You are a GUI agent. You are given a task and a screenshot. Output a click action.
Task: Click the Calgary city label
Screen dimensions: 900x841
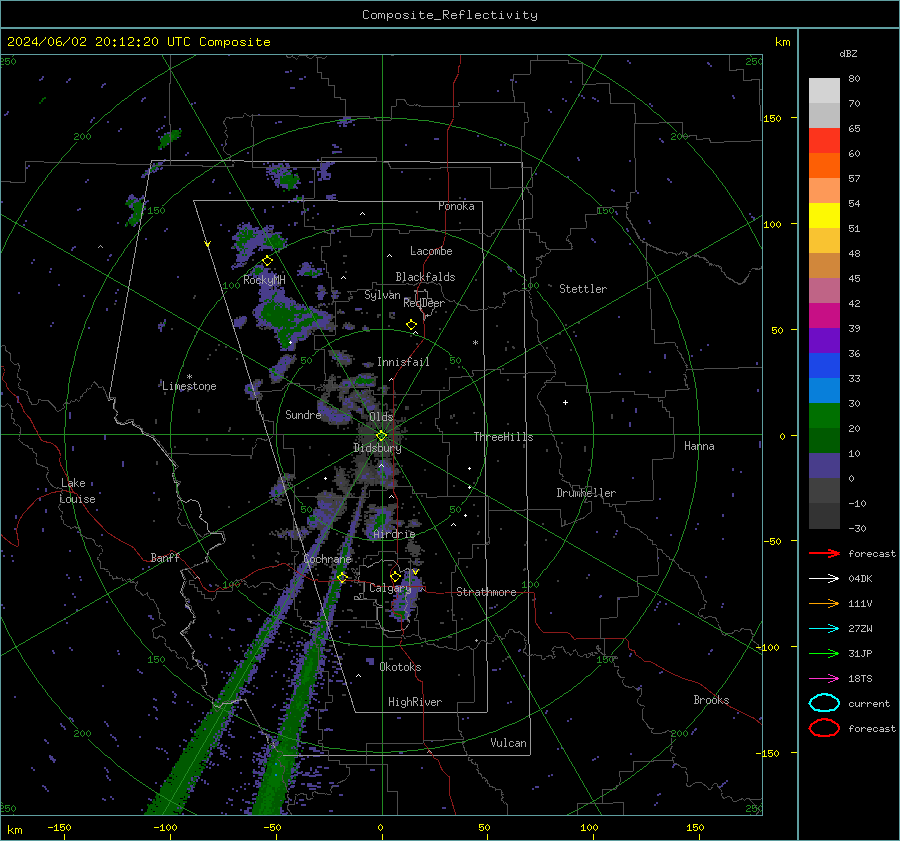tap(390, 588)
